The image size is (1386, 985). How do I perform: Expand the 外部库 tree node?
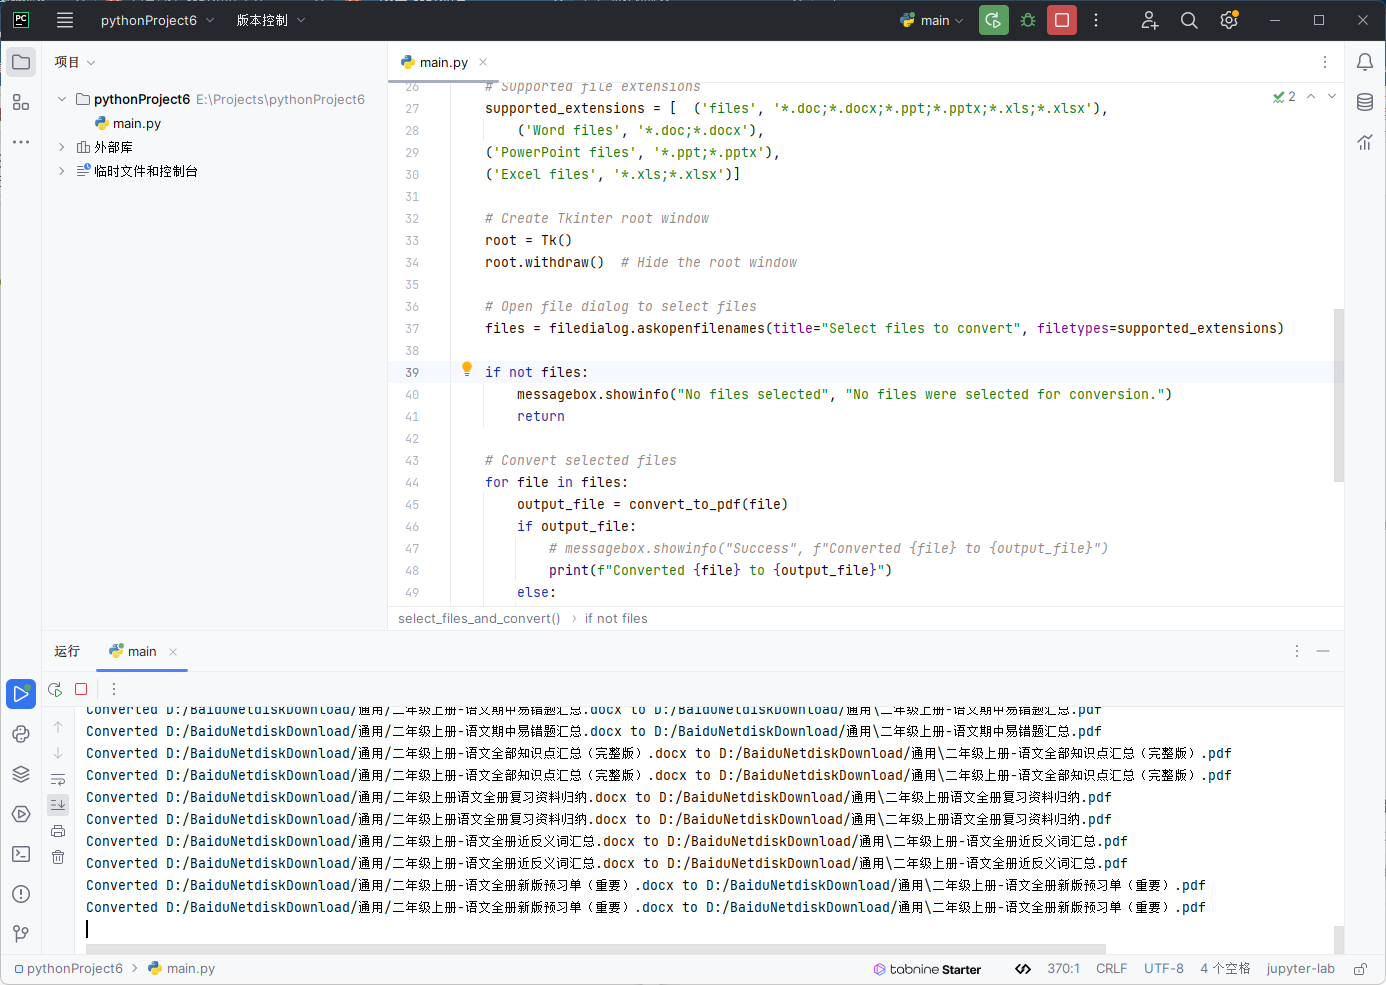coord(62,147)
